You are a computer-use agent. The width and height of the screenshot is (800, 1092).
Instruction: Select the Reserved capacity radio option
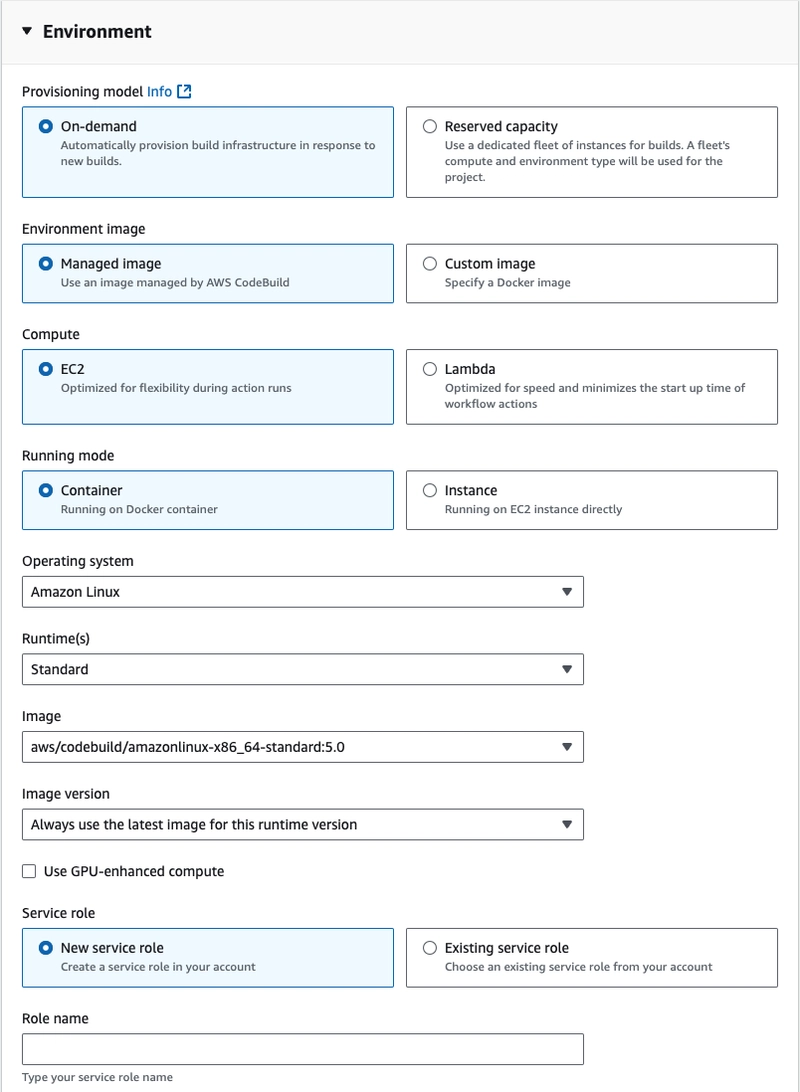pyautogui.click(x=430, y=126)
